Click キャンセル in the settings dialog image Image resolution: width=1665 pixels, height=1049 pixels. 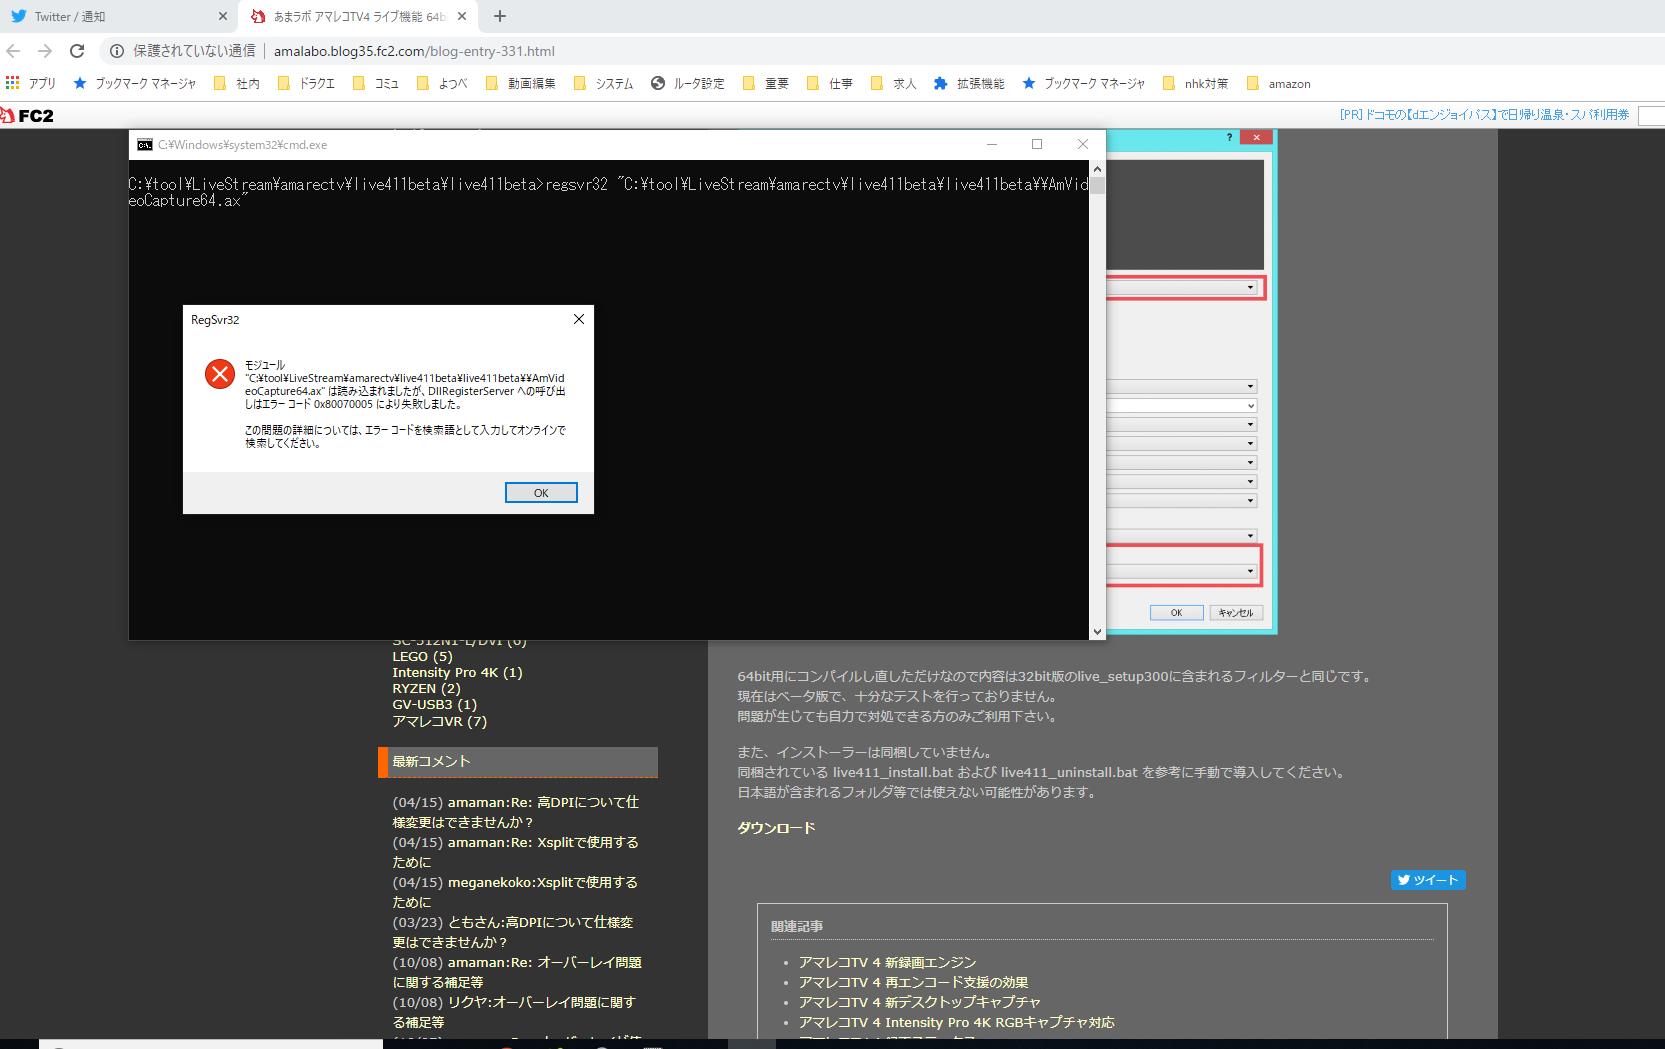point(1237,613)
